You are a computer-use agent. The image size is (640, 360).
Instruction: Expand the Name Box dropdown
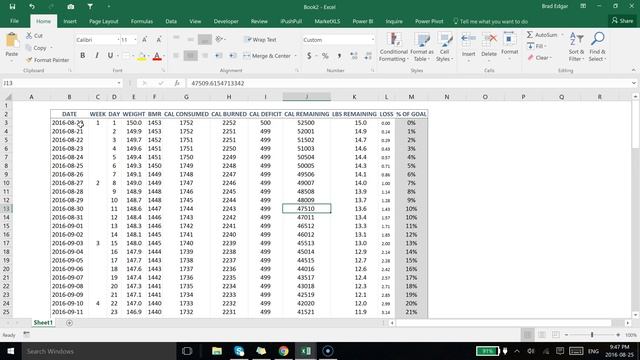(x=119, y=83)
